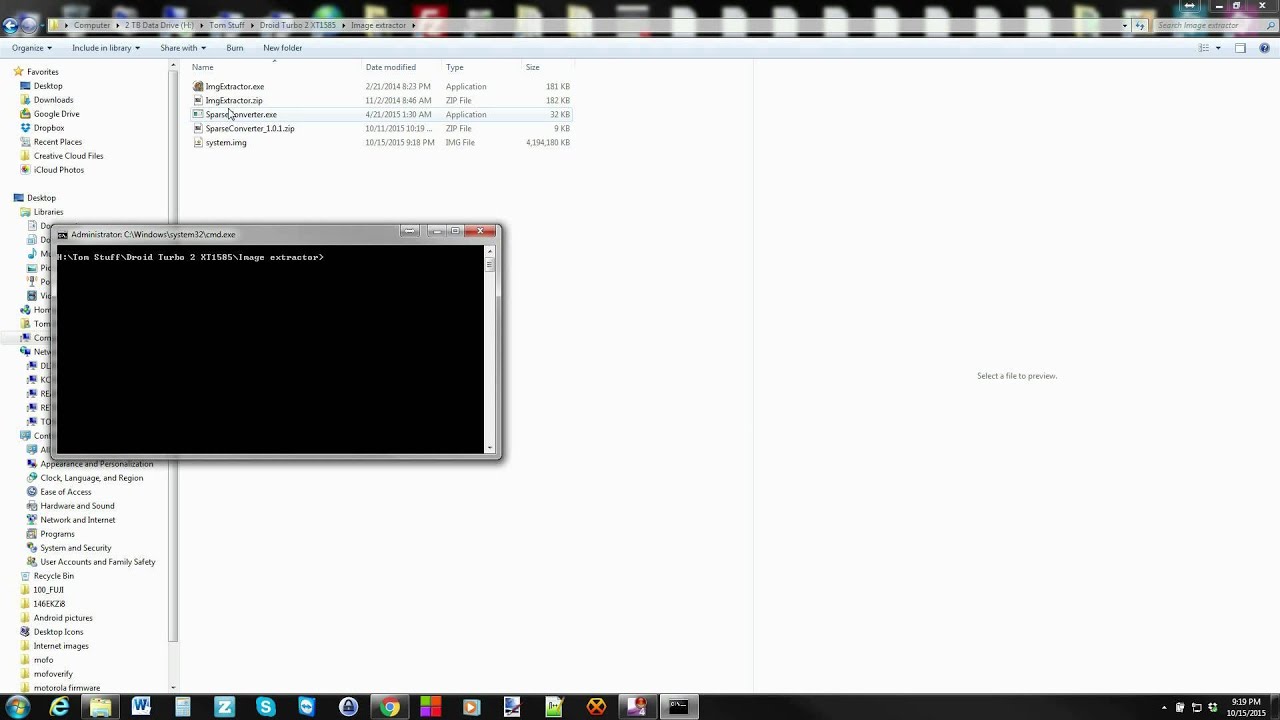The image size is (1280, 720).
Task: Open User Accounts and Family Safety
Action: pyautogui.click(x=98, y=562)
